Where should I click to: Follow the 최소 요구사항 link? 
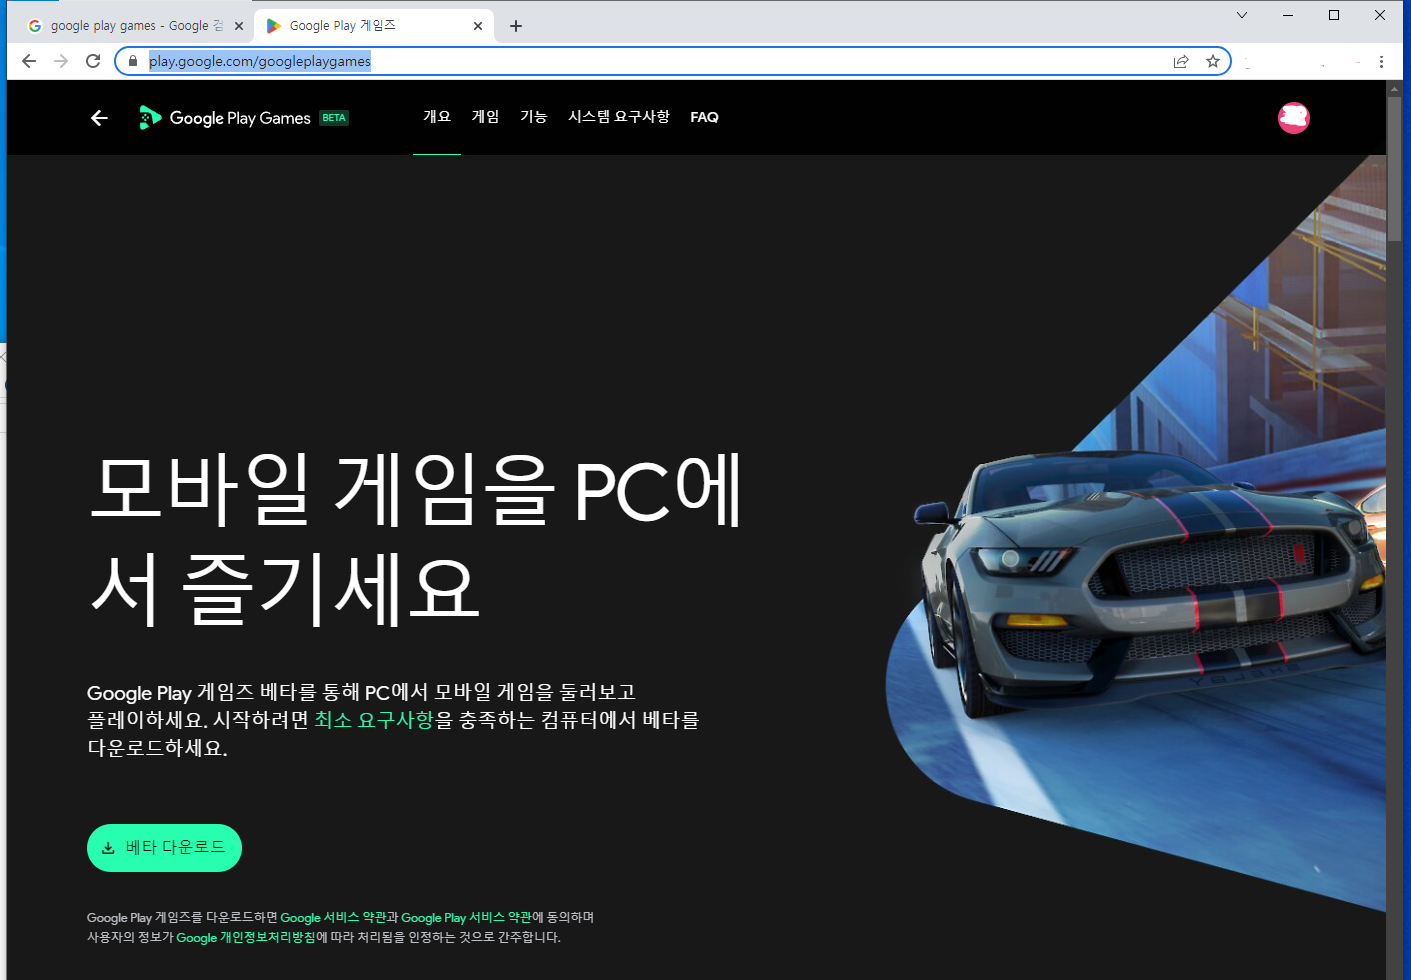click(374, 720)
